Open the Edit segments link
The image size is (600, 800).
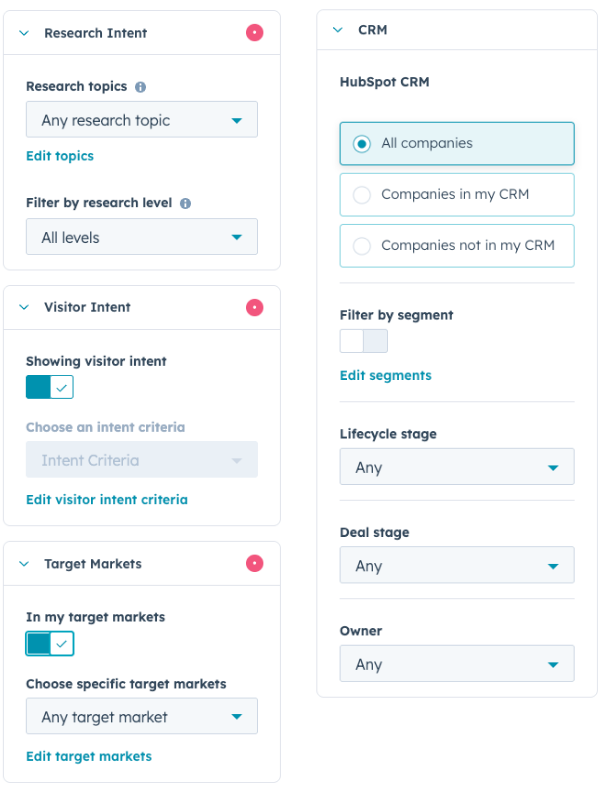point(386,376)
